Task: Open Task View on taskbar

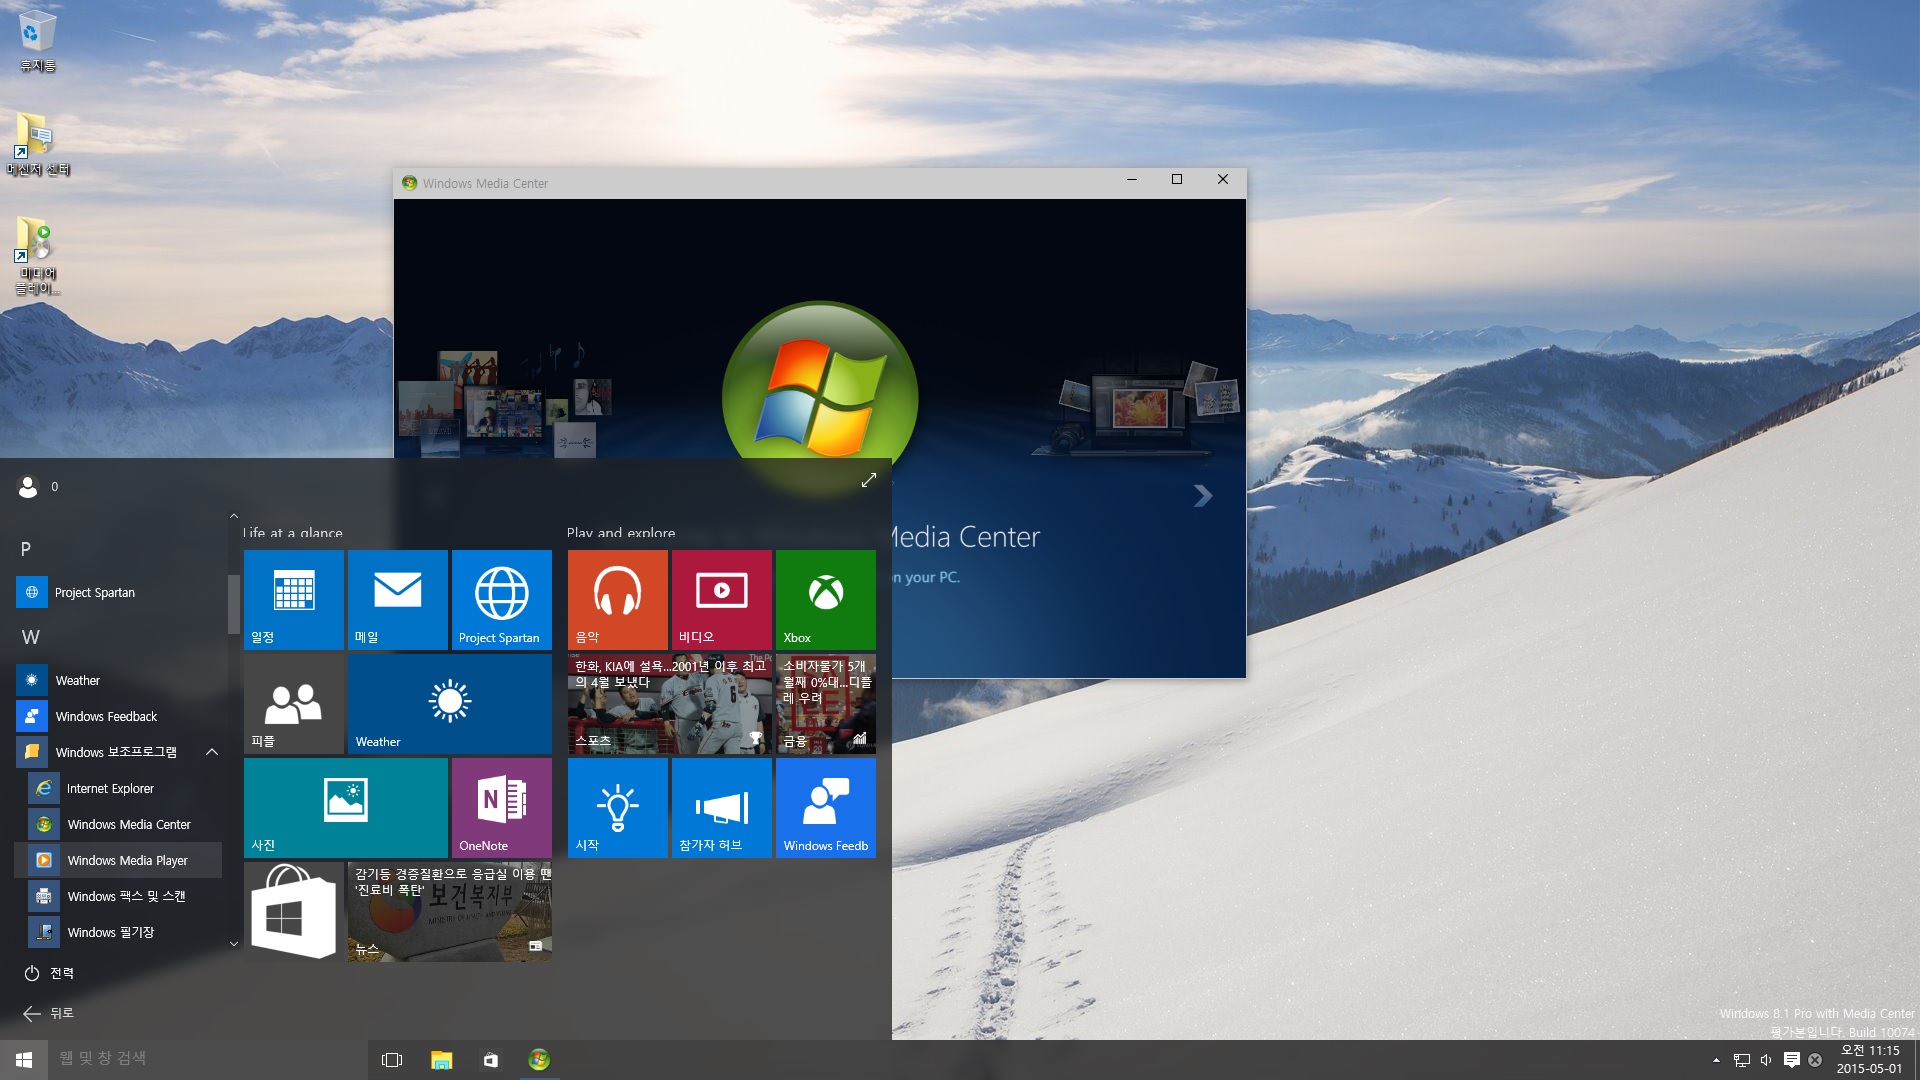Action: tap(392, 1060)
